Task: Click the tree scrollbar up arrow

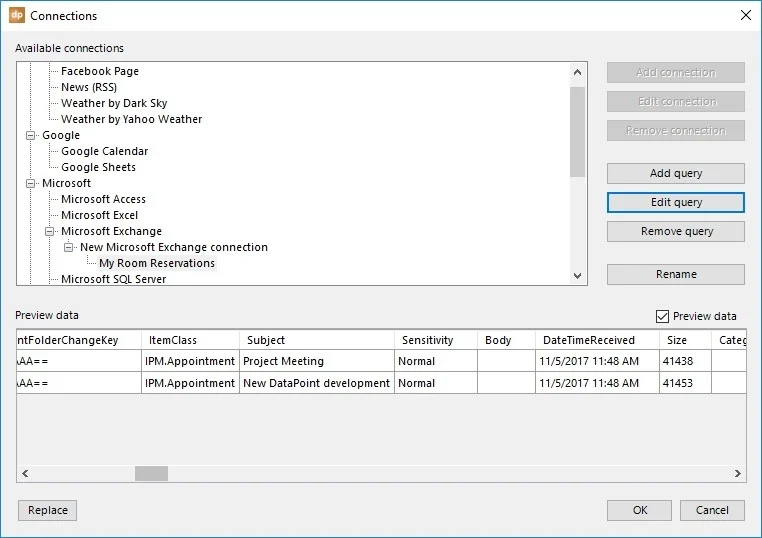Action: pyautogui.click(x=577, y=72)
